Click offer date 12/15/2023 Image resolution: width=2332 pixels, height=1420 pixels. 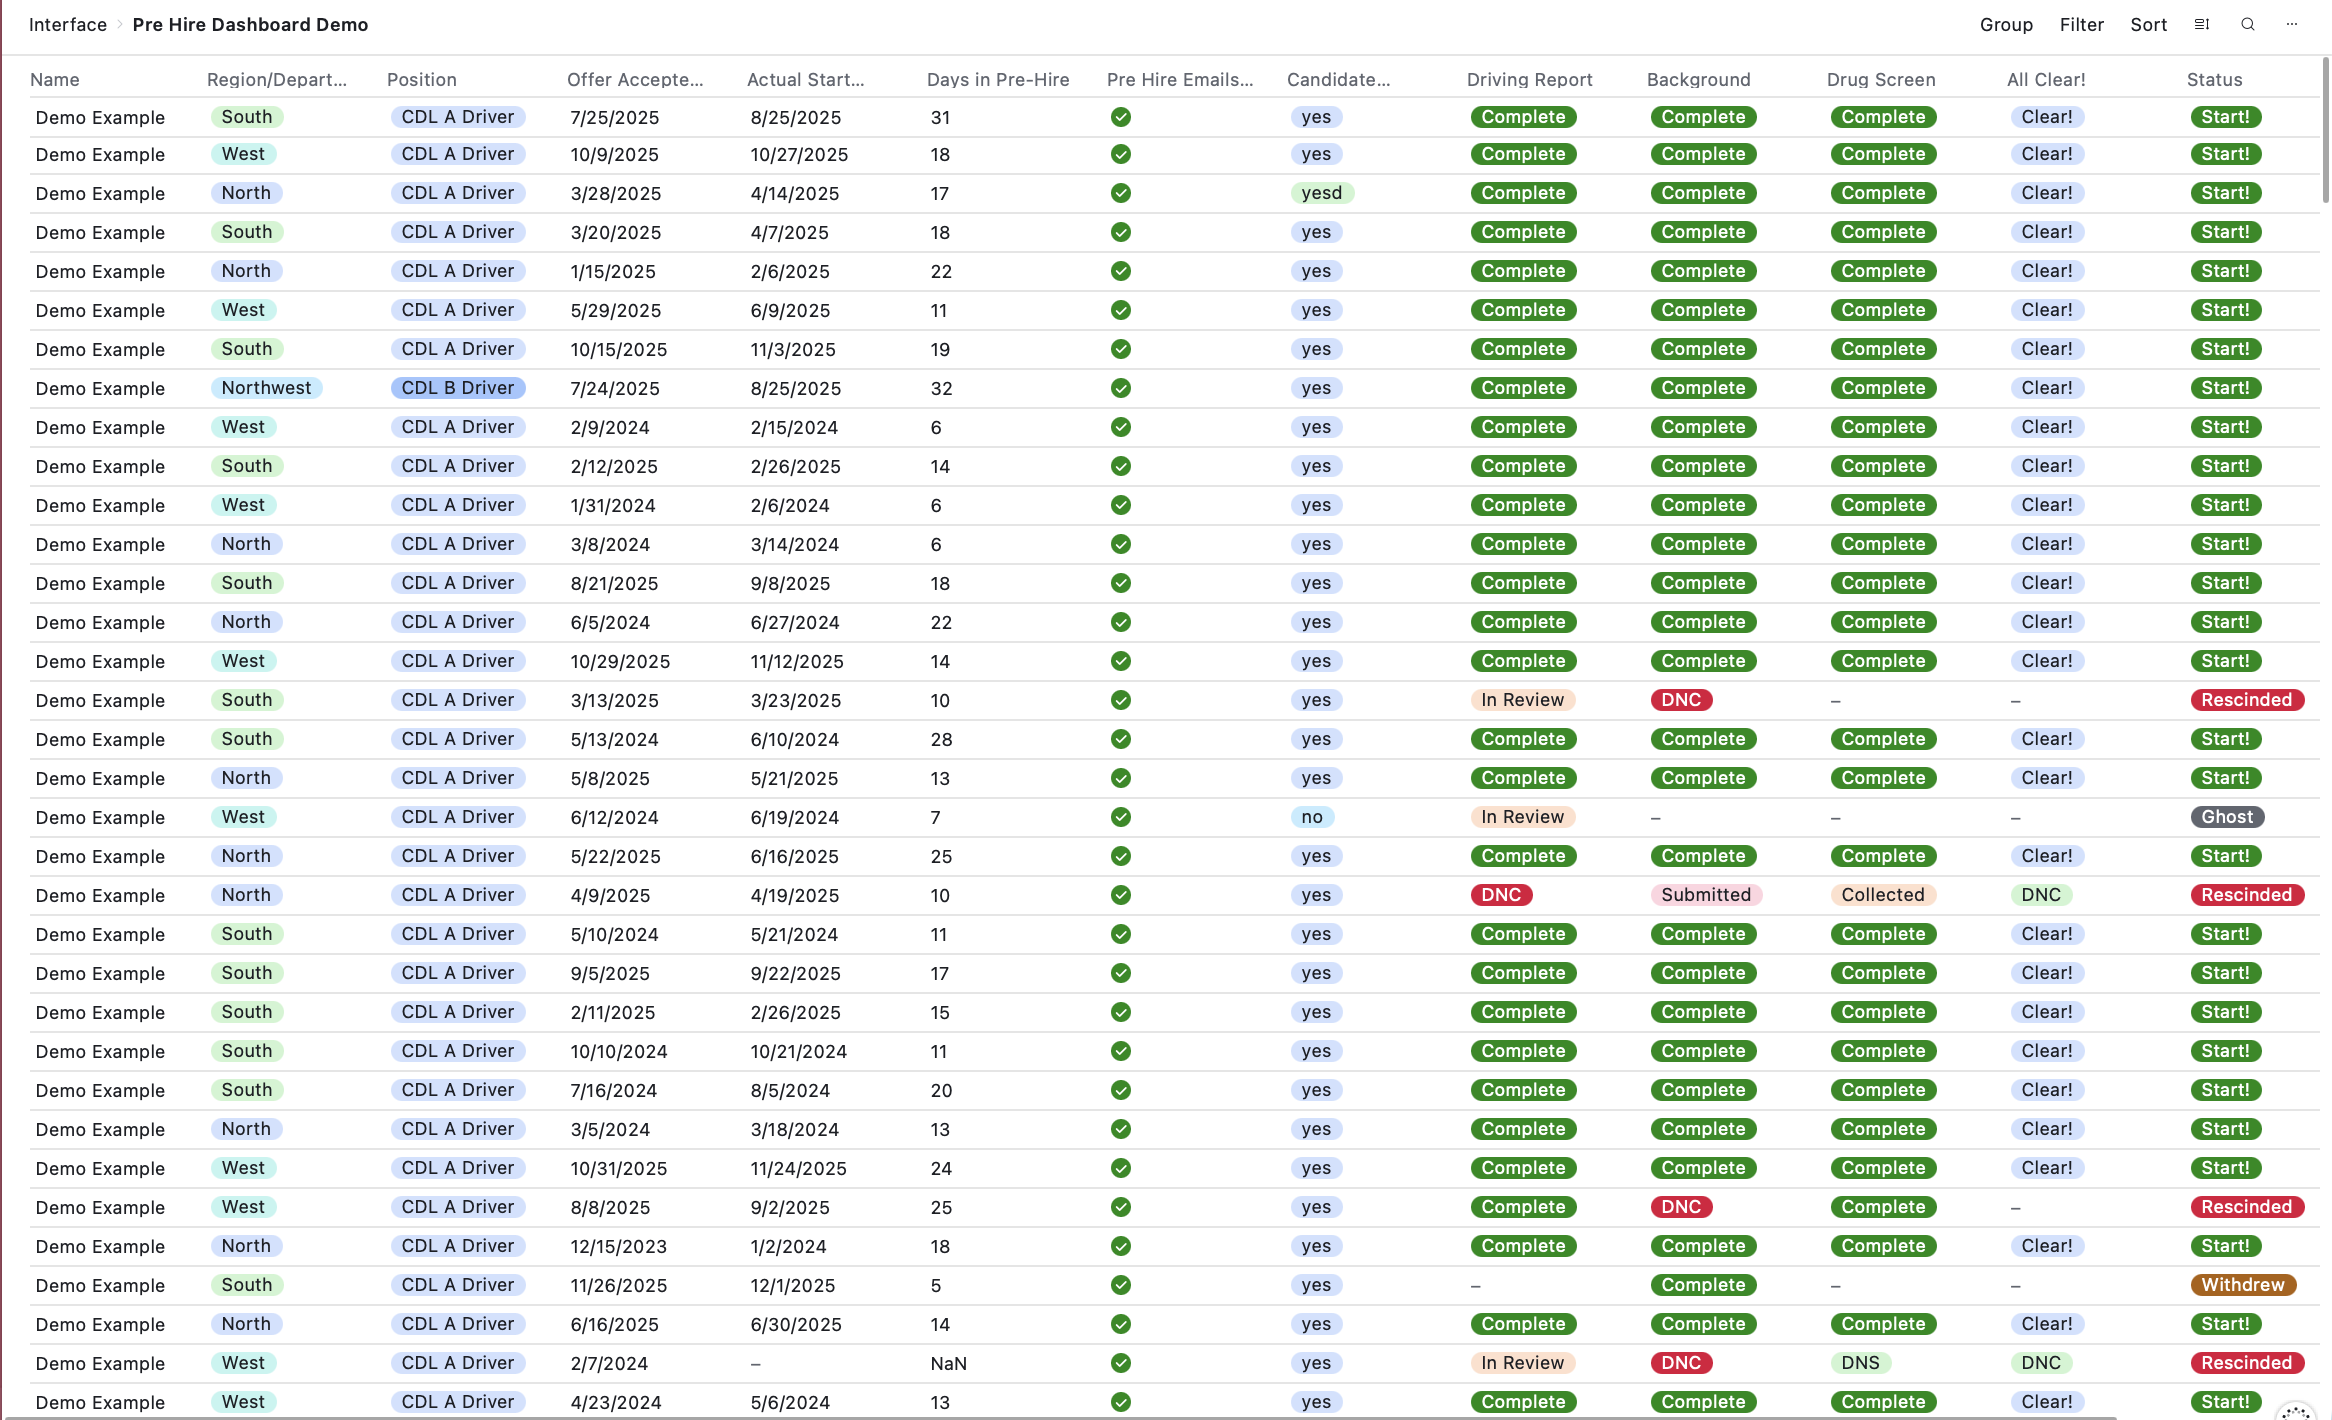coord(618,1246)
